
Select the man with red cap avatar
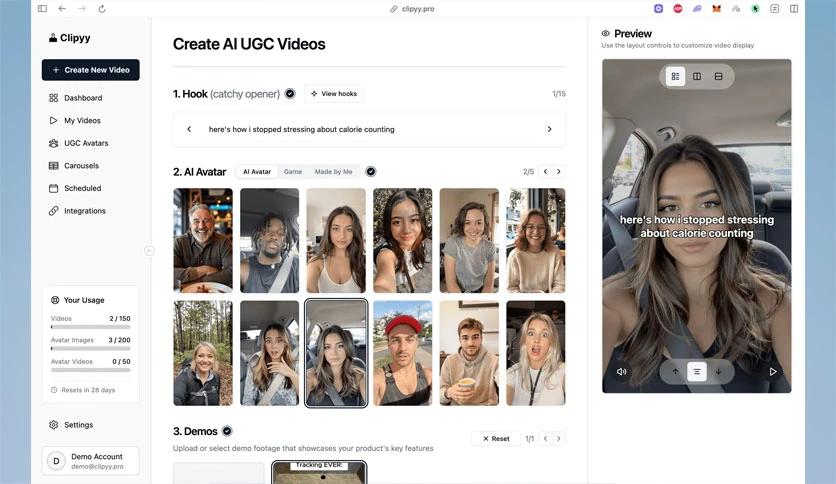tap(403, 353)
